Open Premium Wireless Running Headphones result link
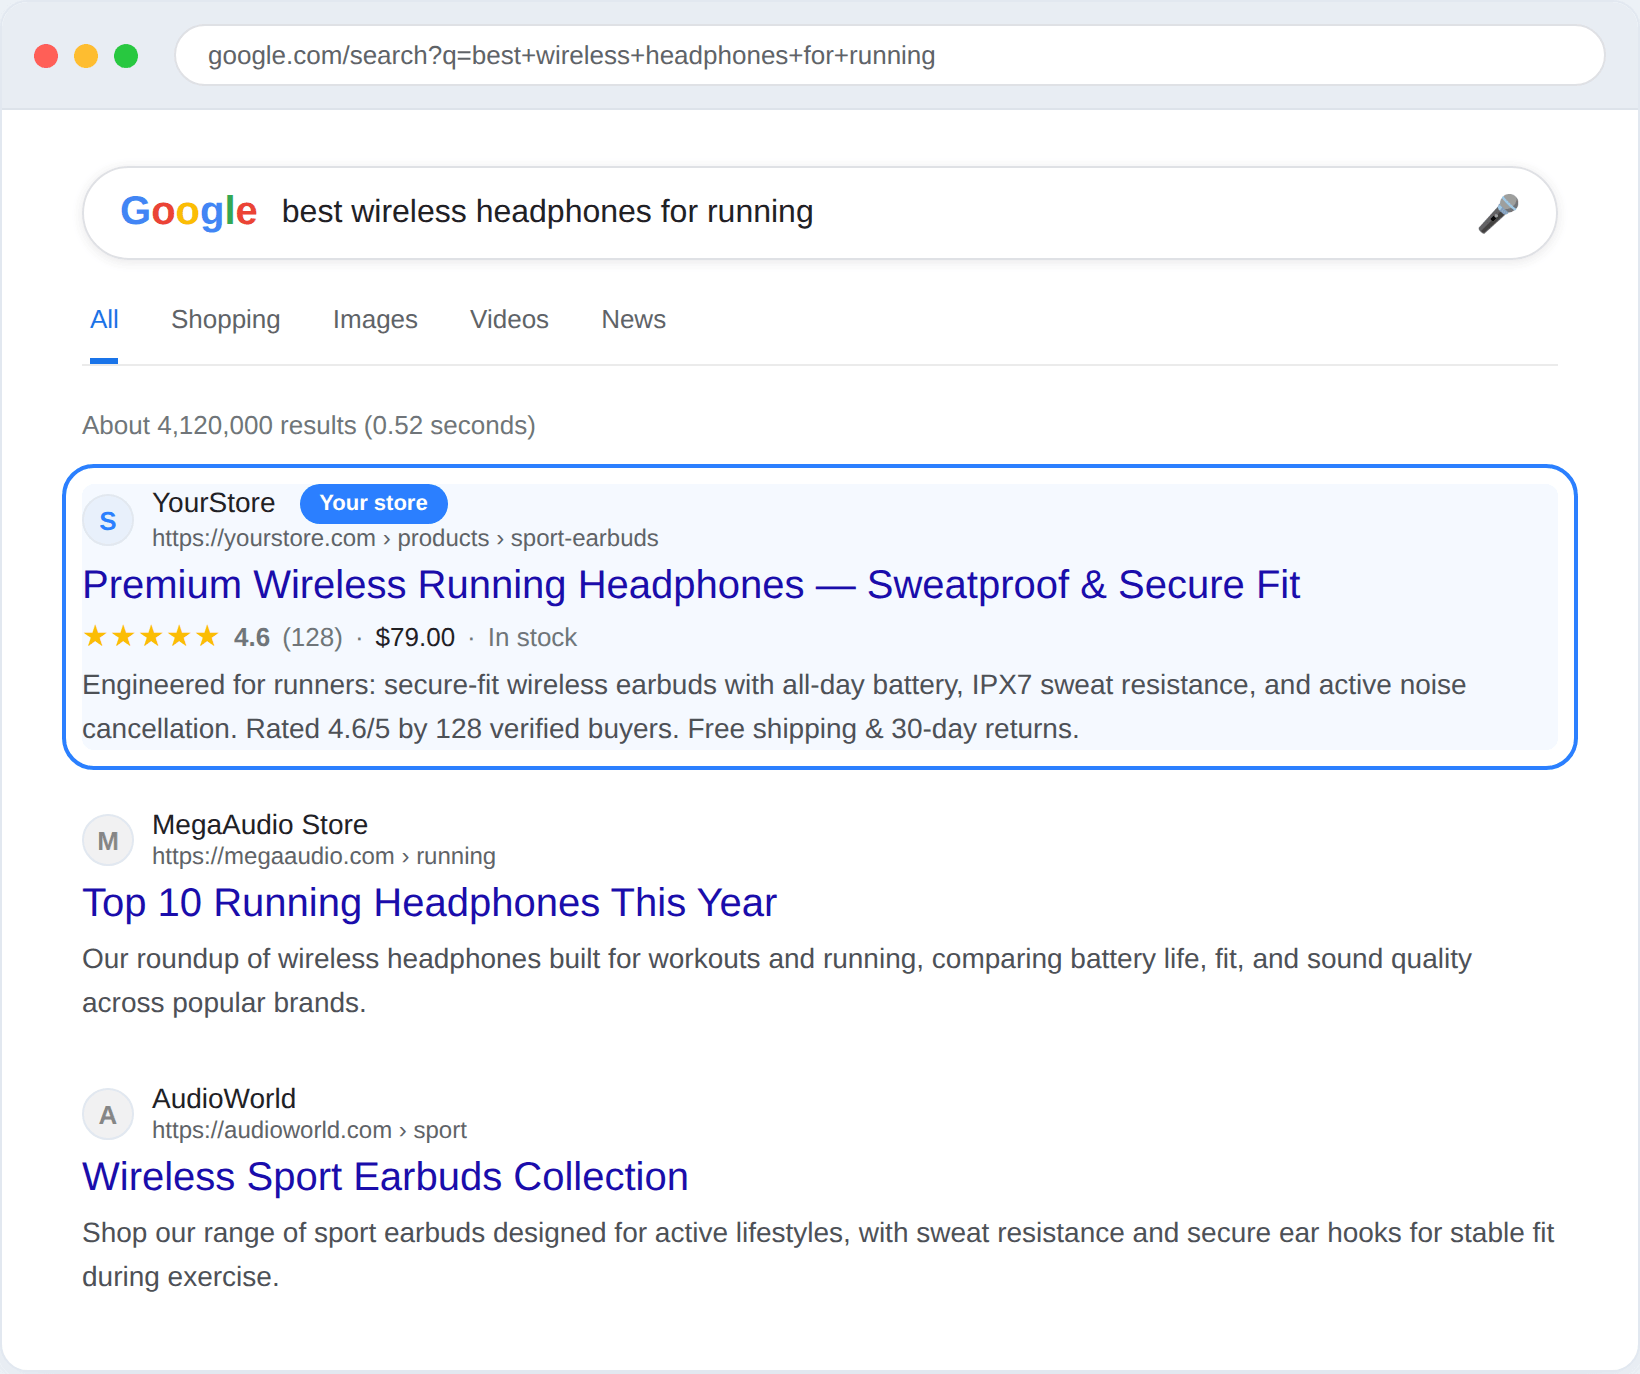The width and height of the screenshot is (1640, 1374). click(x=691, y=585)
